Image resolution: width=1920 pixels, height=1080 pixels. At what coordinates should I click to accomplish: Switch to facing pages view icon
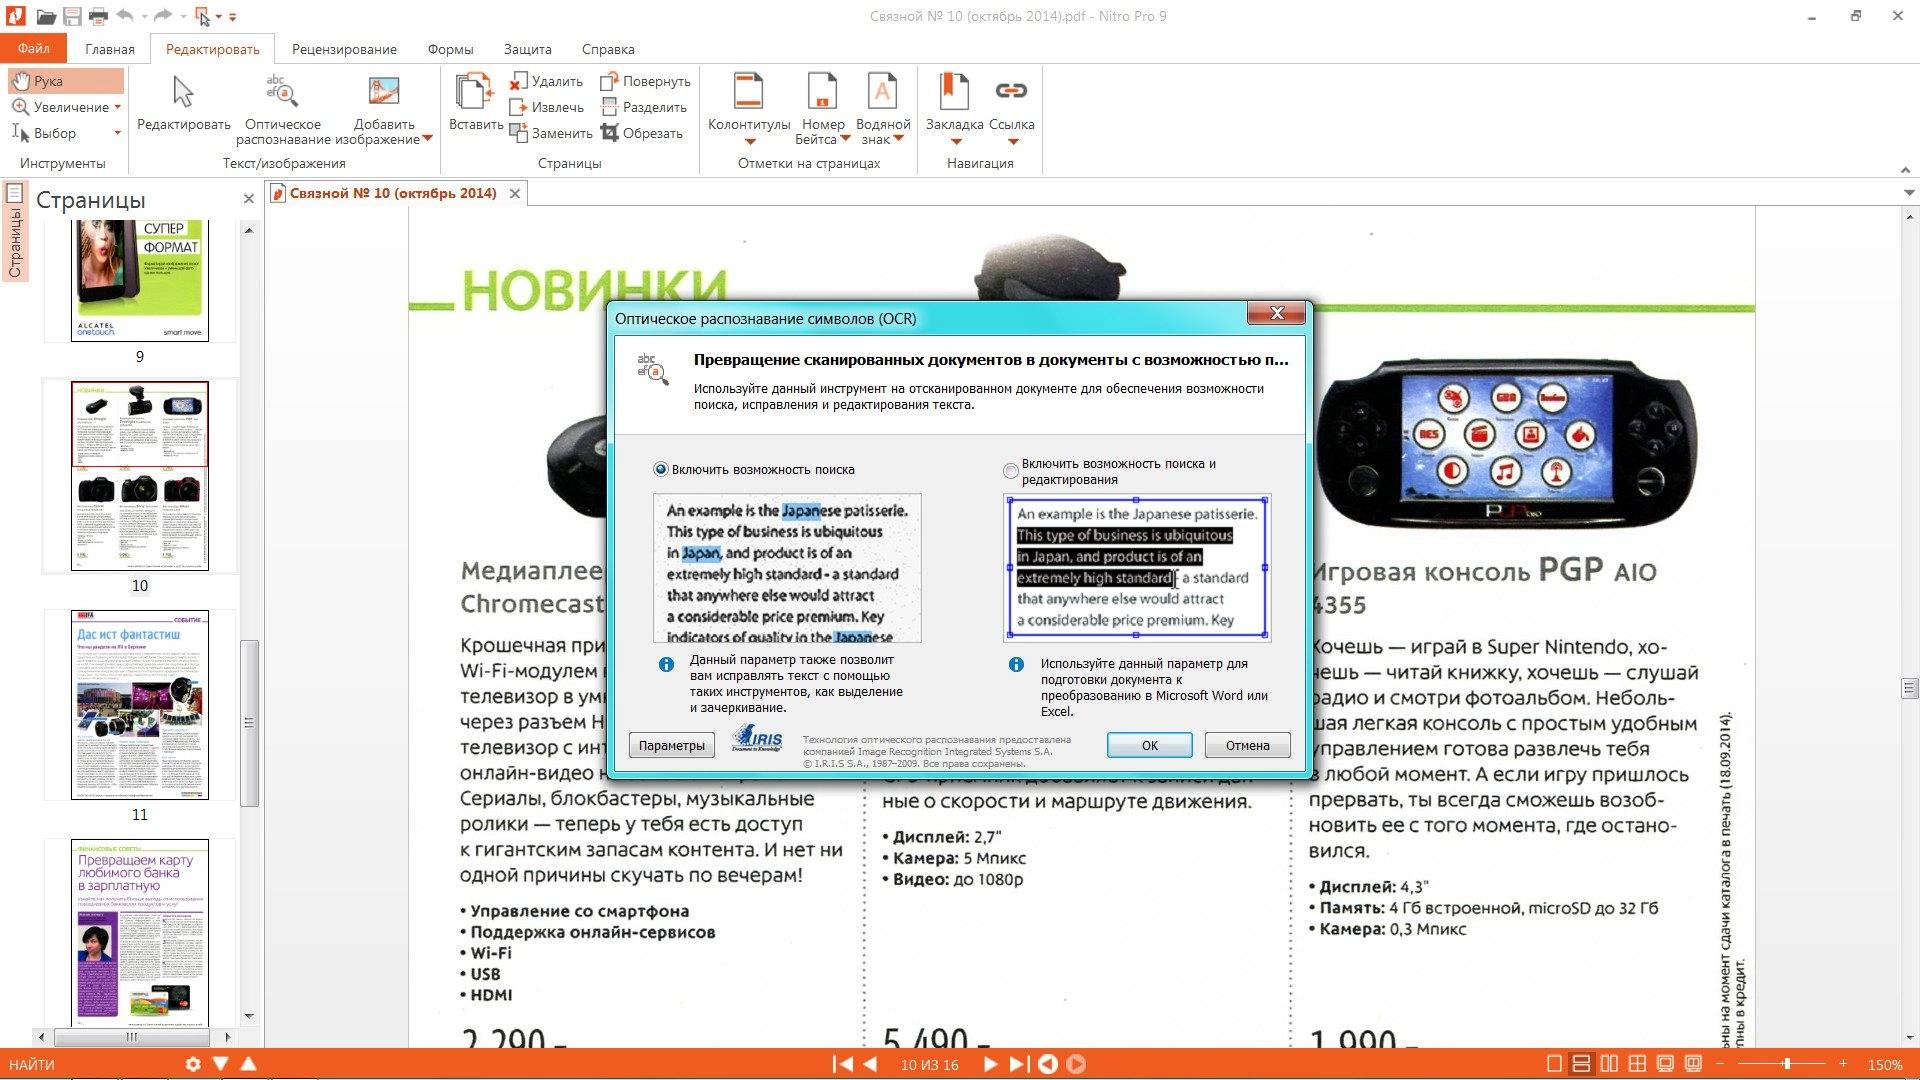[1609, 1064]
